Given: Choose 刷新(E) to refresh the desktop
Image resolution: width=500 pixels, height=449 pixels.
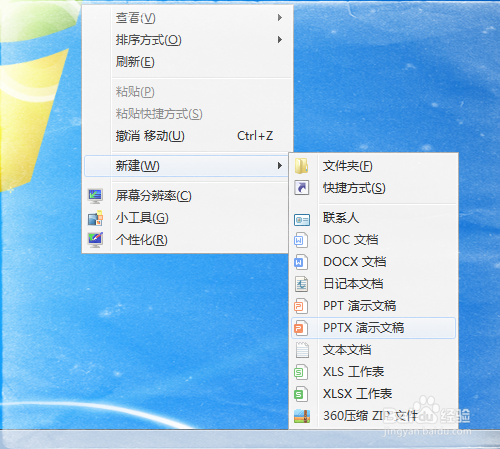Looking at the screenshot, I should click(187, 62).
